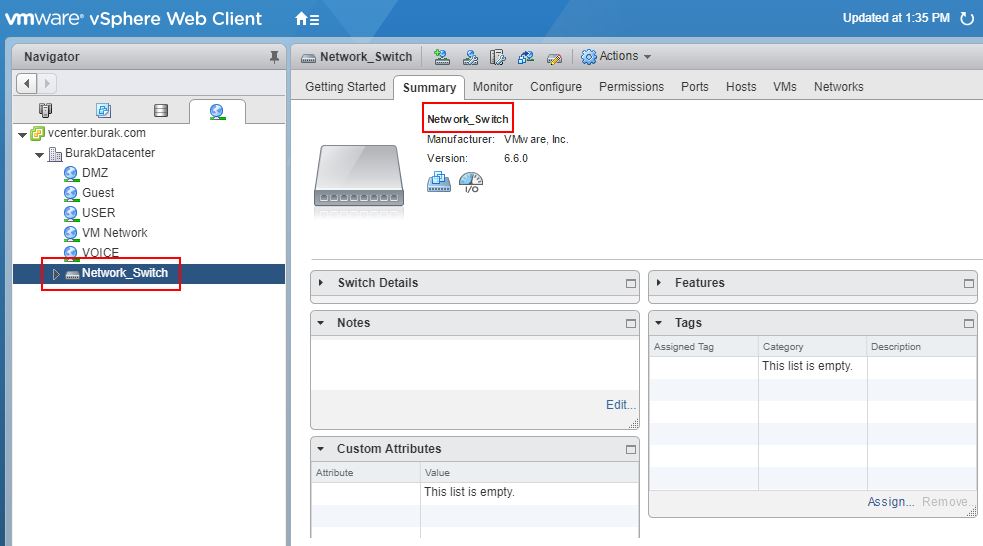Click the Network I/O Control gauge icon
Screen dimensions: 983x546
tap(471, 182)
